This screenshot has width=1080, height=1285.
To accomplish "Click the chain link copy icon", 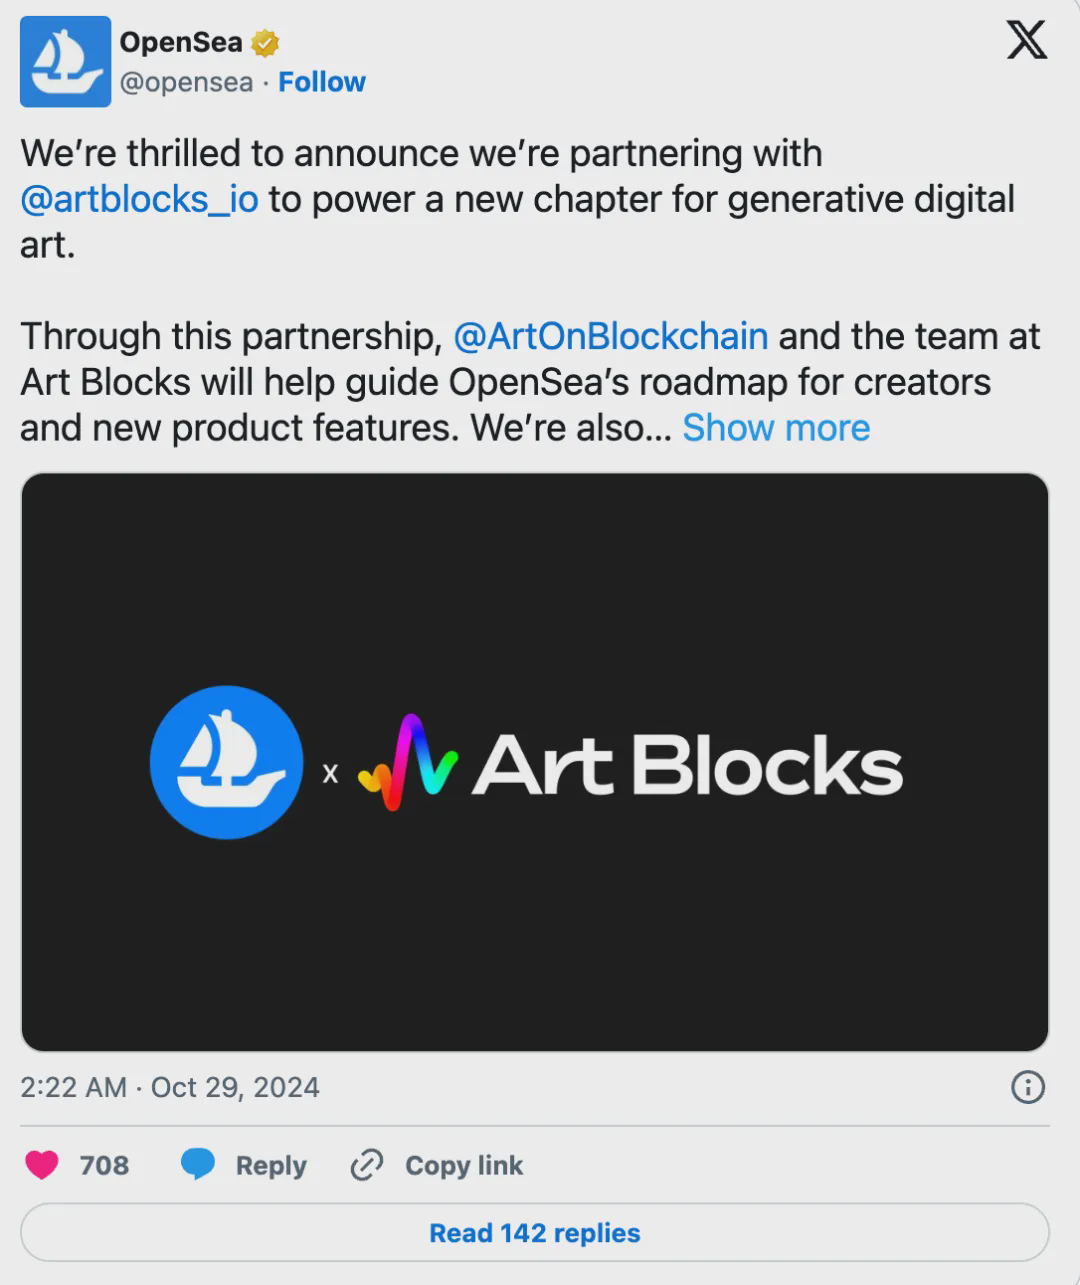I will click(367, 1165).
